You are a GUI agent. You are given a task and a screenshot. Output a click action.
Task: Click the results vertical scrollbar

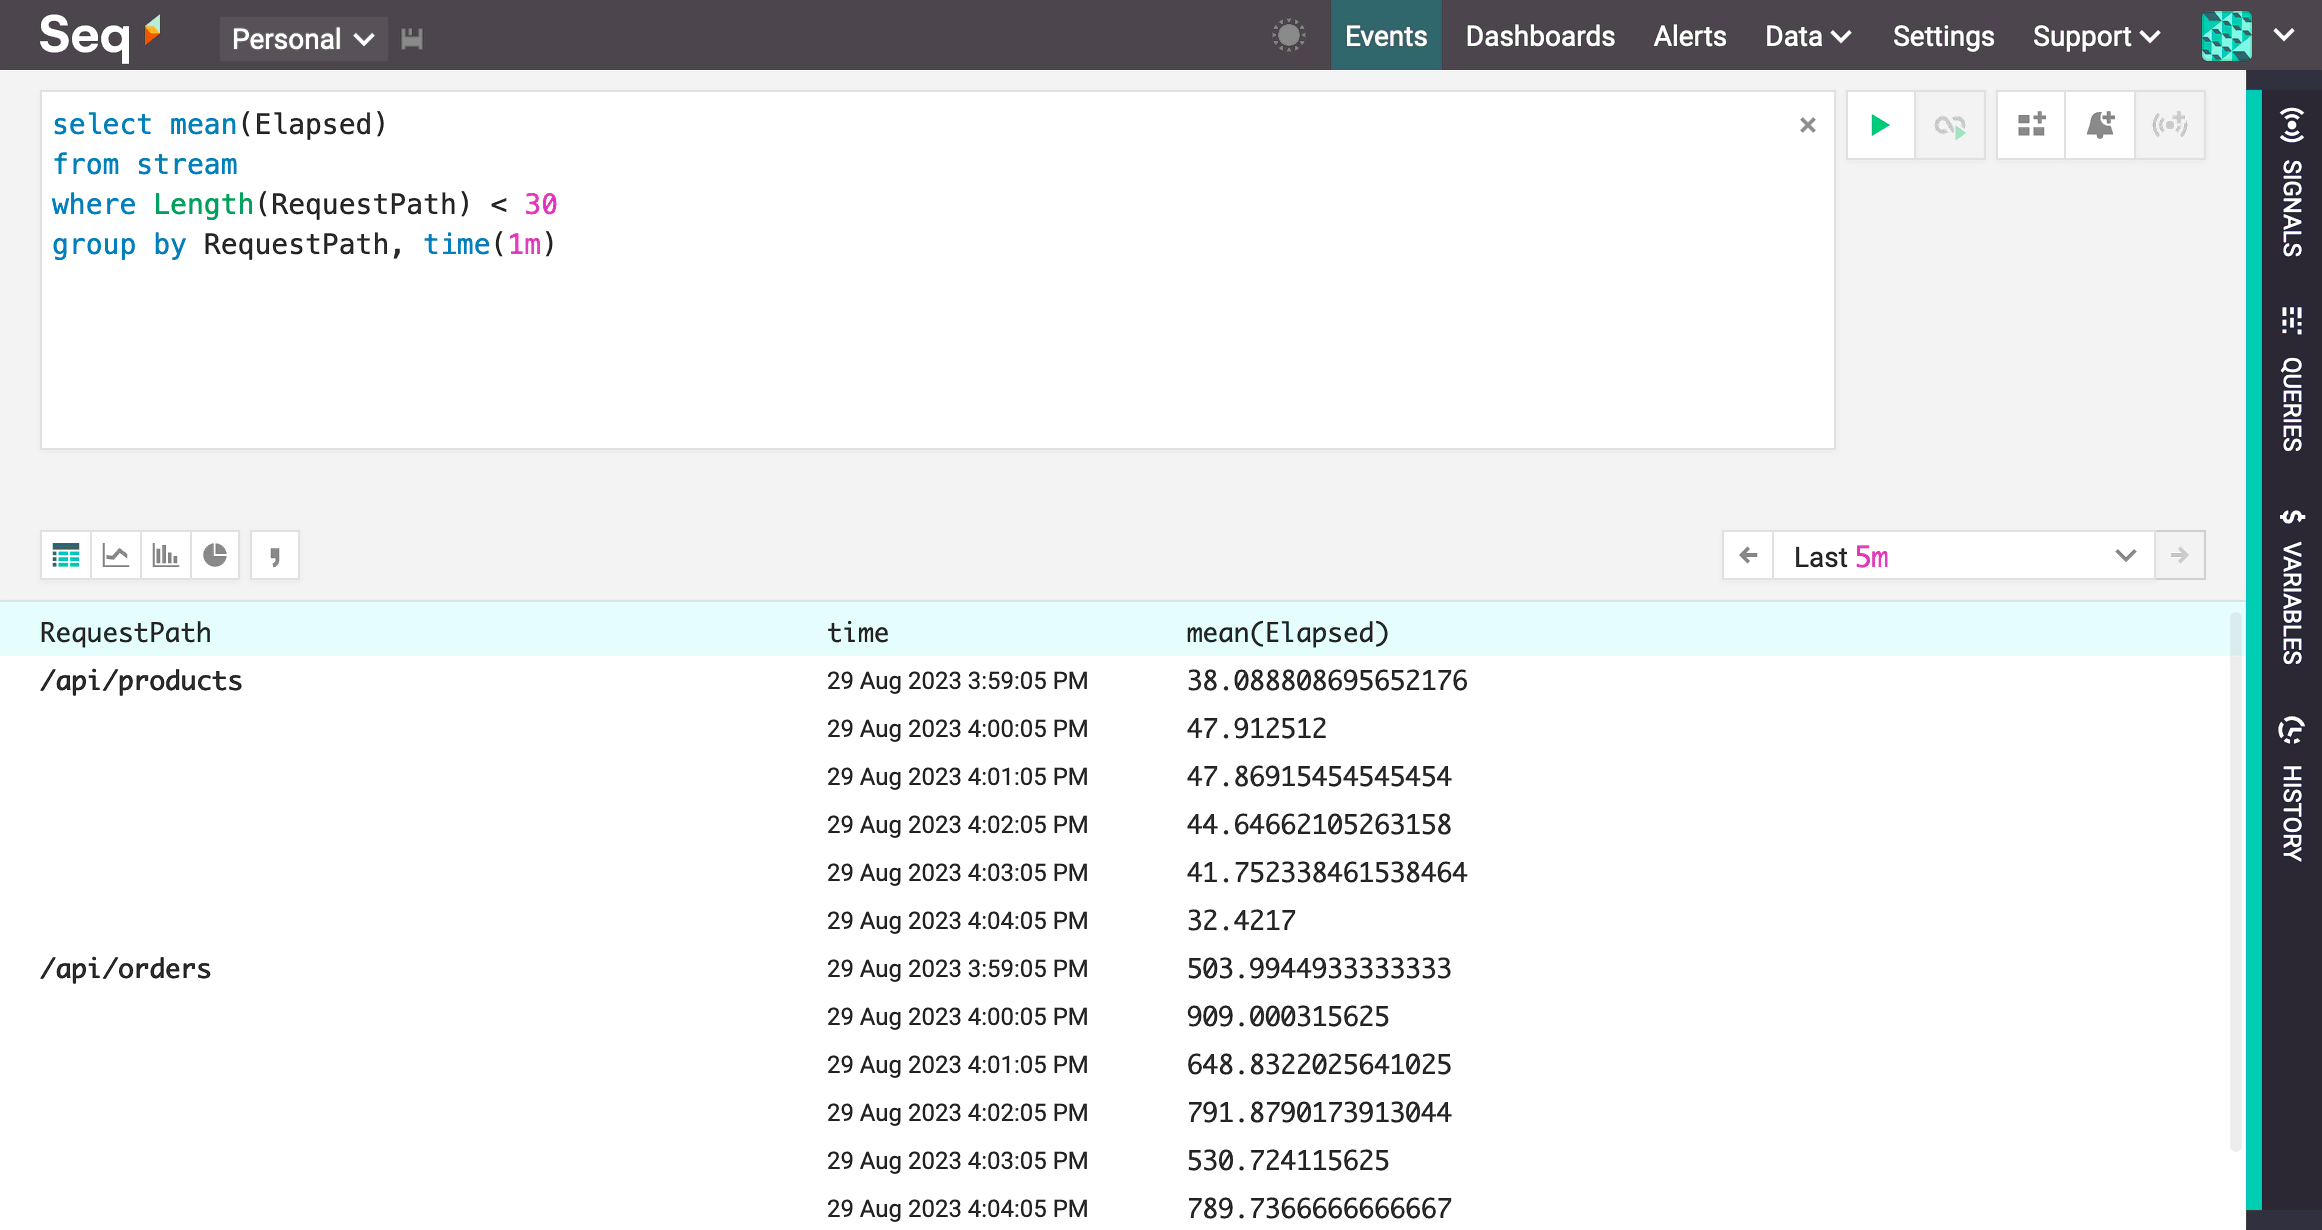[x=2236, y=880]
